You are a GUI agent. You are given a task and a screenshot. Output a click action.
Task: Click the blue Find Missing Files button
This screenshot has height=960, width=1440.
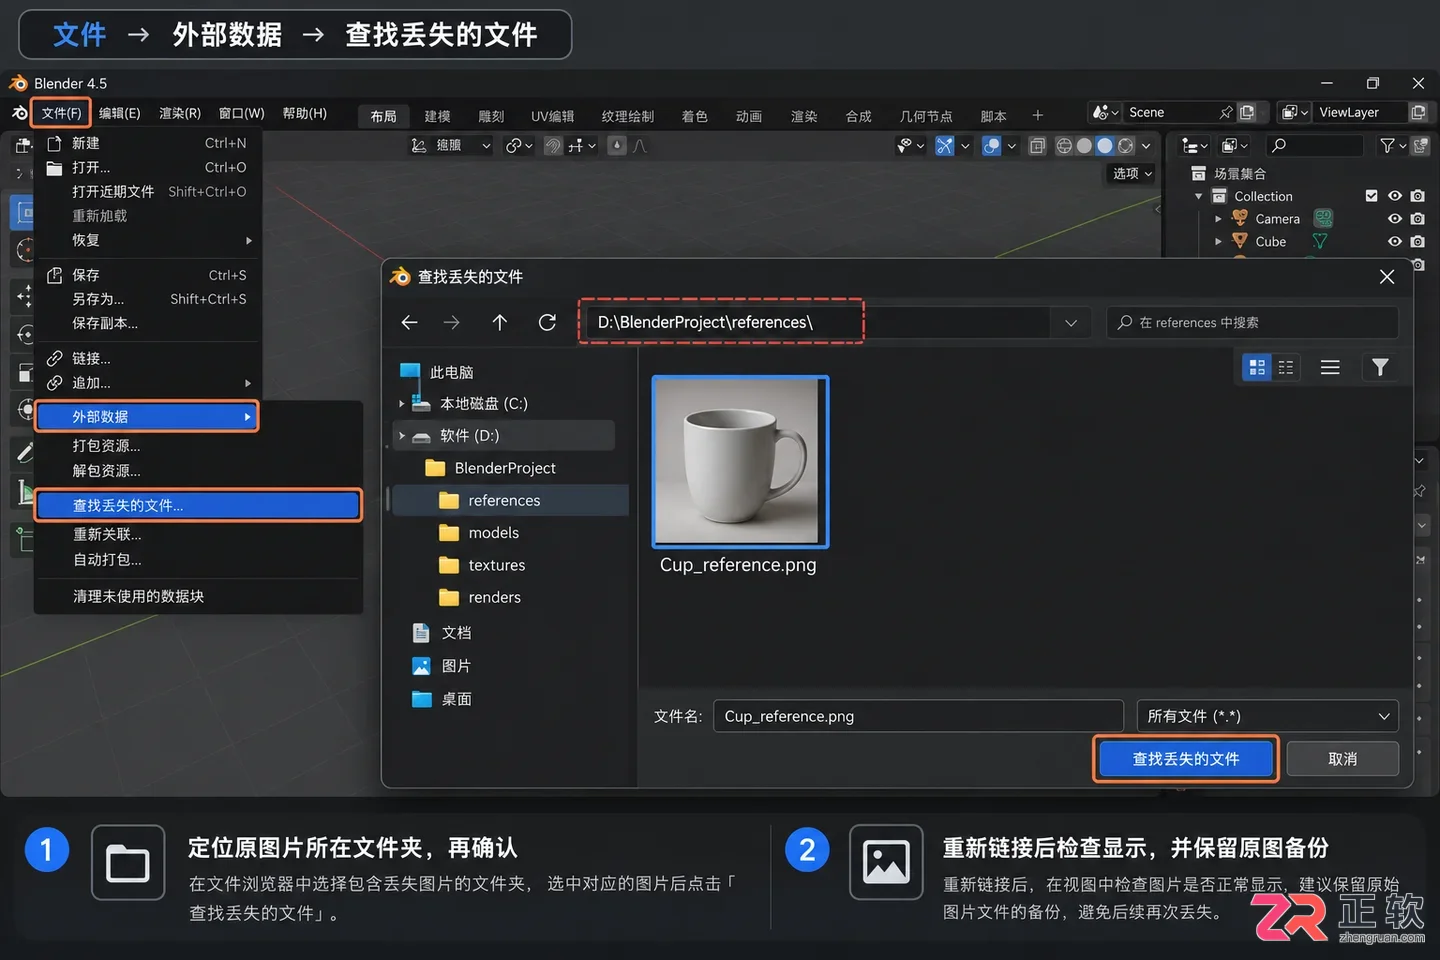[1186, 759]
